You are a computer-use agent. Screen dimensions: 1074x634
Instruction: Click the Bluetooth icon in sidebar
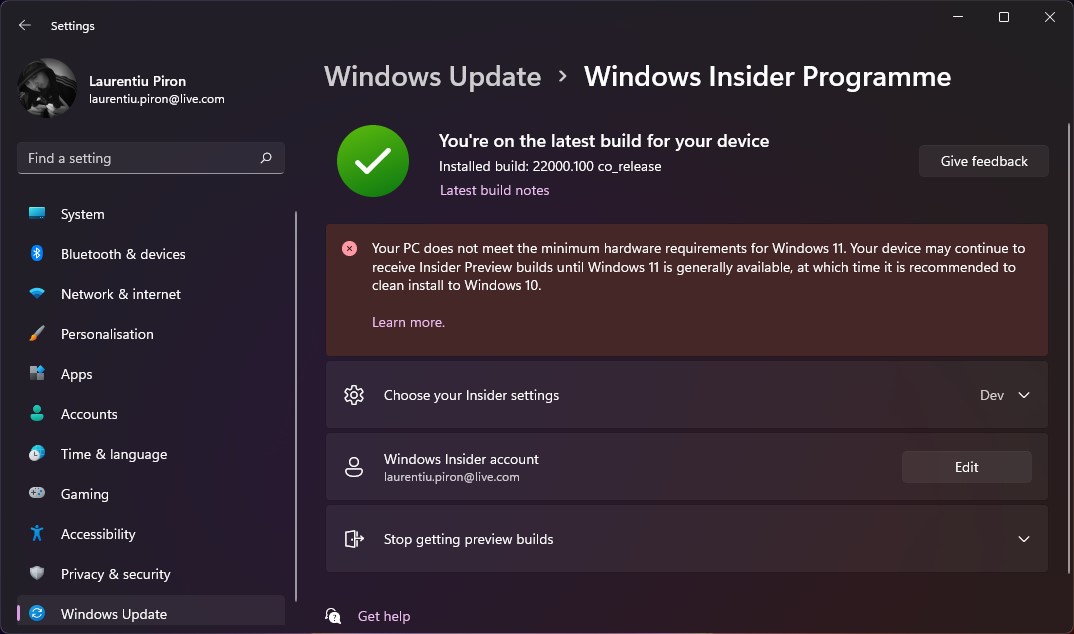click(x=37, y=253)
